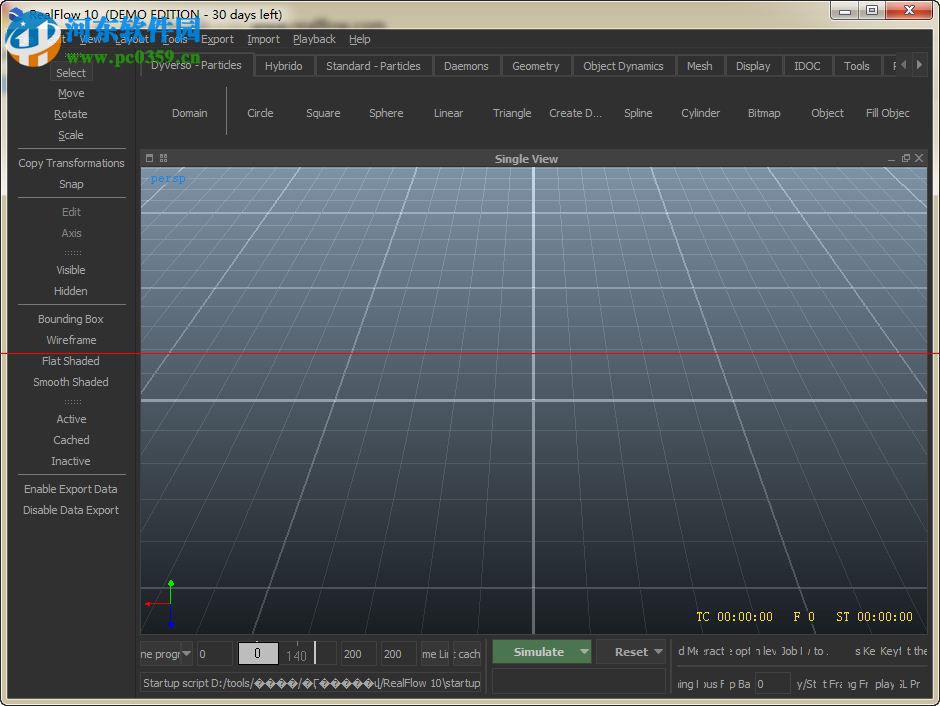Image resolution: width=940 pixels, height=706 pixels.
Task: Toggle Wireframe display mode
Action: [70, 340]
